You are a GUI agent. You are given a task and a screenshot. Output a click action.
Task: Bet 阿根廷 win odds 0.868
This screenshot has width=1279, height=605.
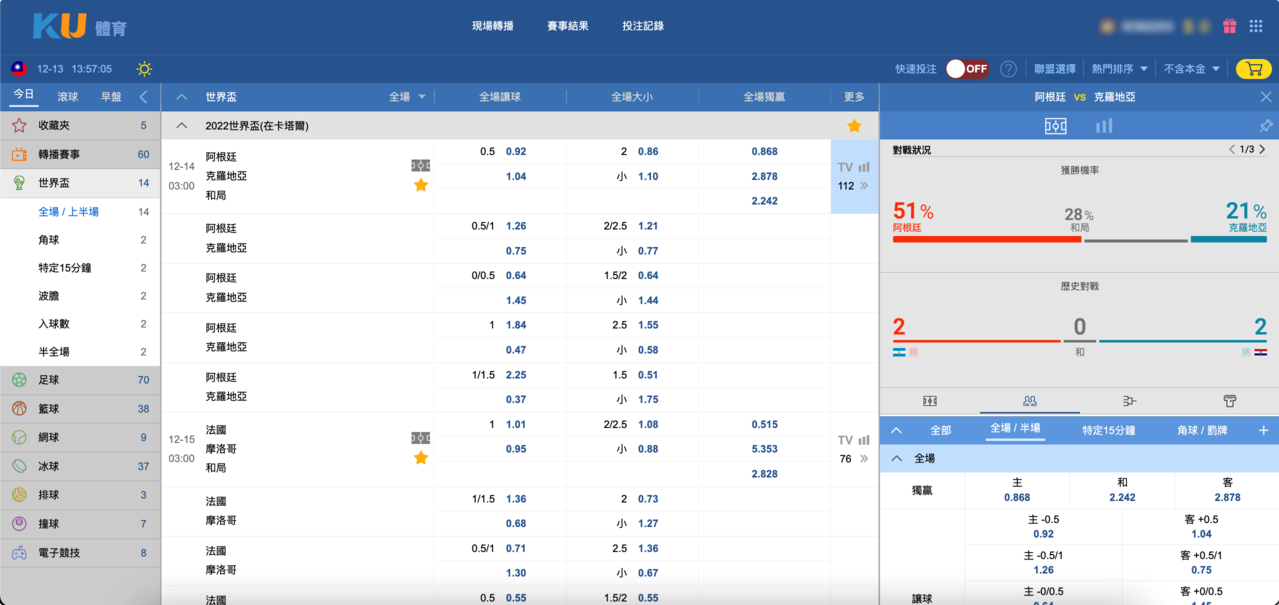[x=764, y=152]
